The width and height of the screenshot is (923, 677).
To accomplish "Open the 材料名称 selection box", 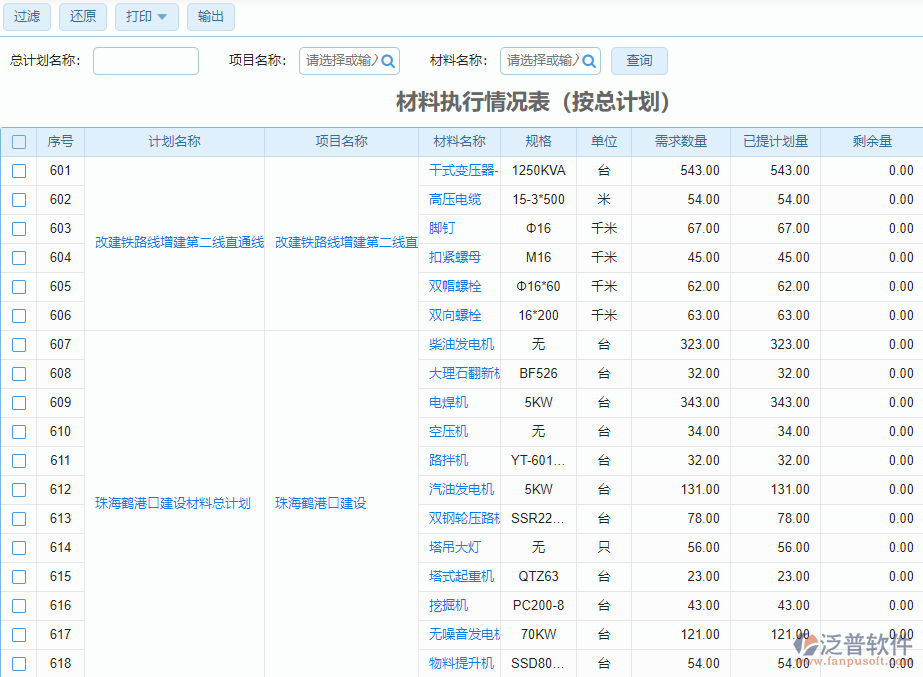I will [x=542, y=60].
